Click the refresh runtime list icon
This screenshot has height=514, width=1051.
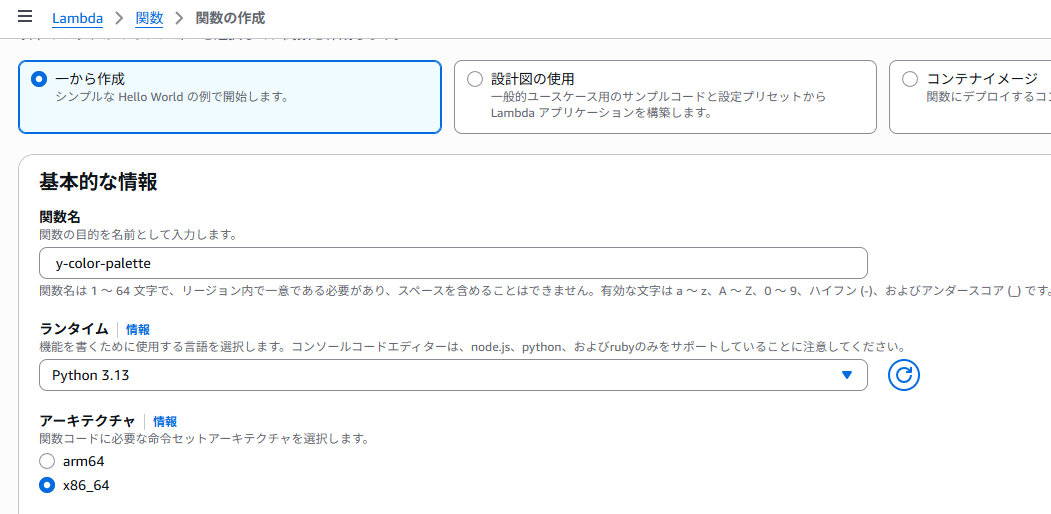(x=903, y=375)
